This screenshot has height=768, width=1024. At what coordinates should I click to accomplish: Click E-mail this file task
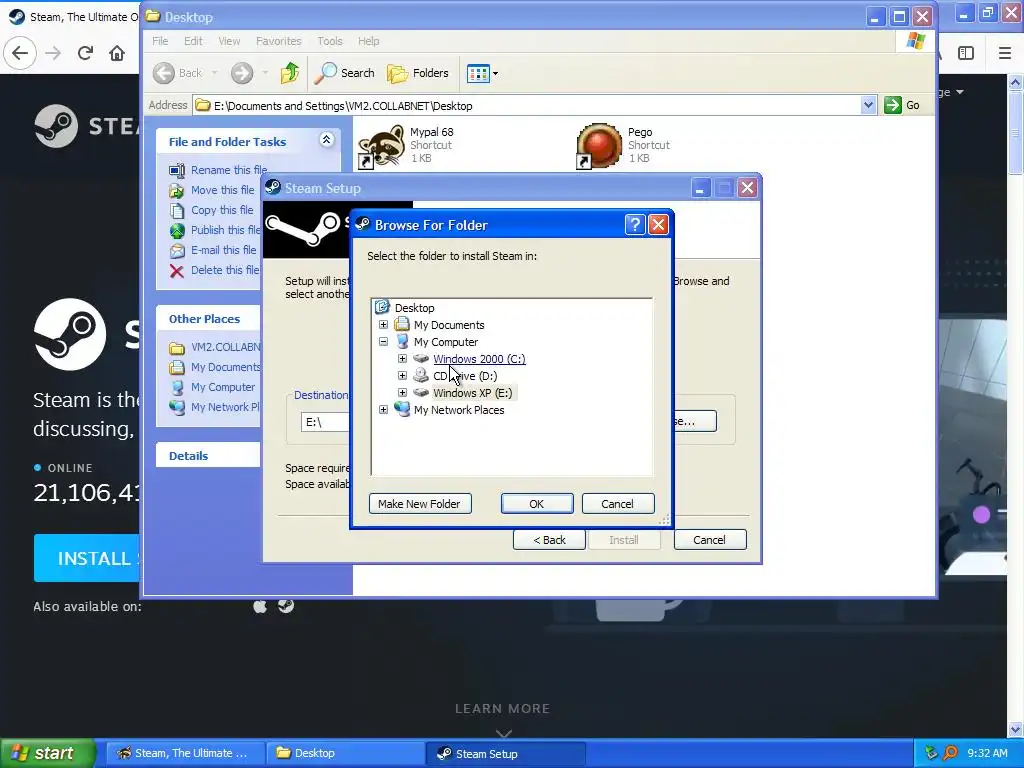[x=213, y=250]
